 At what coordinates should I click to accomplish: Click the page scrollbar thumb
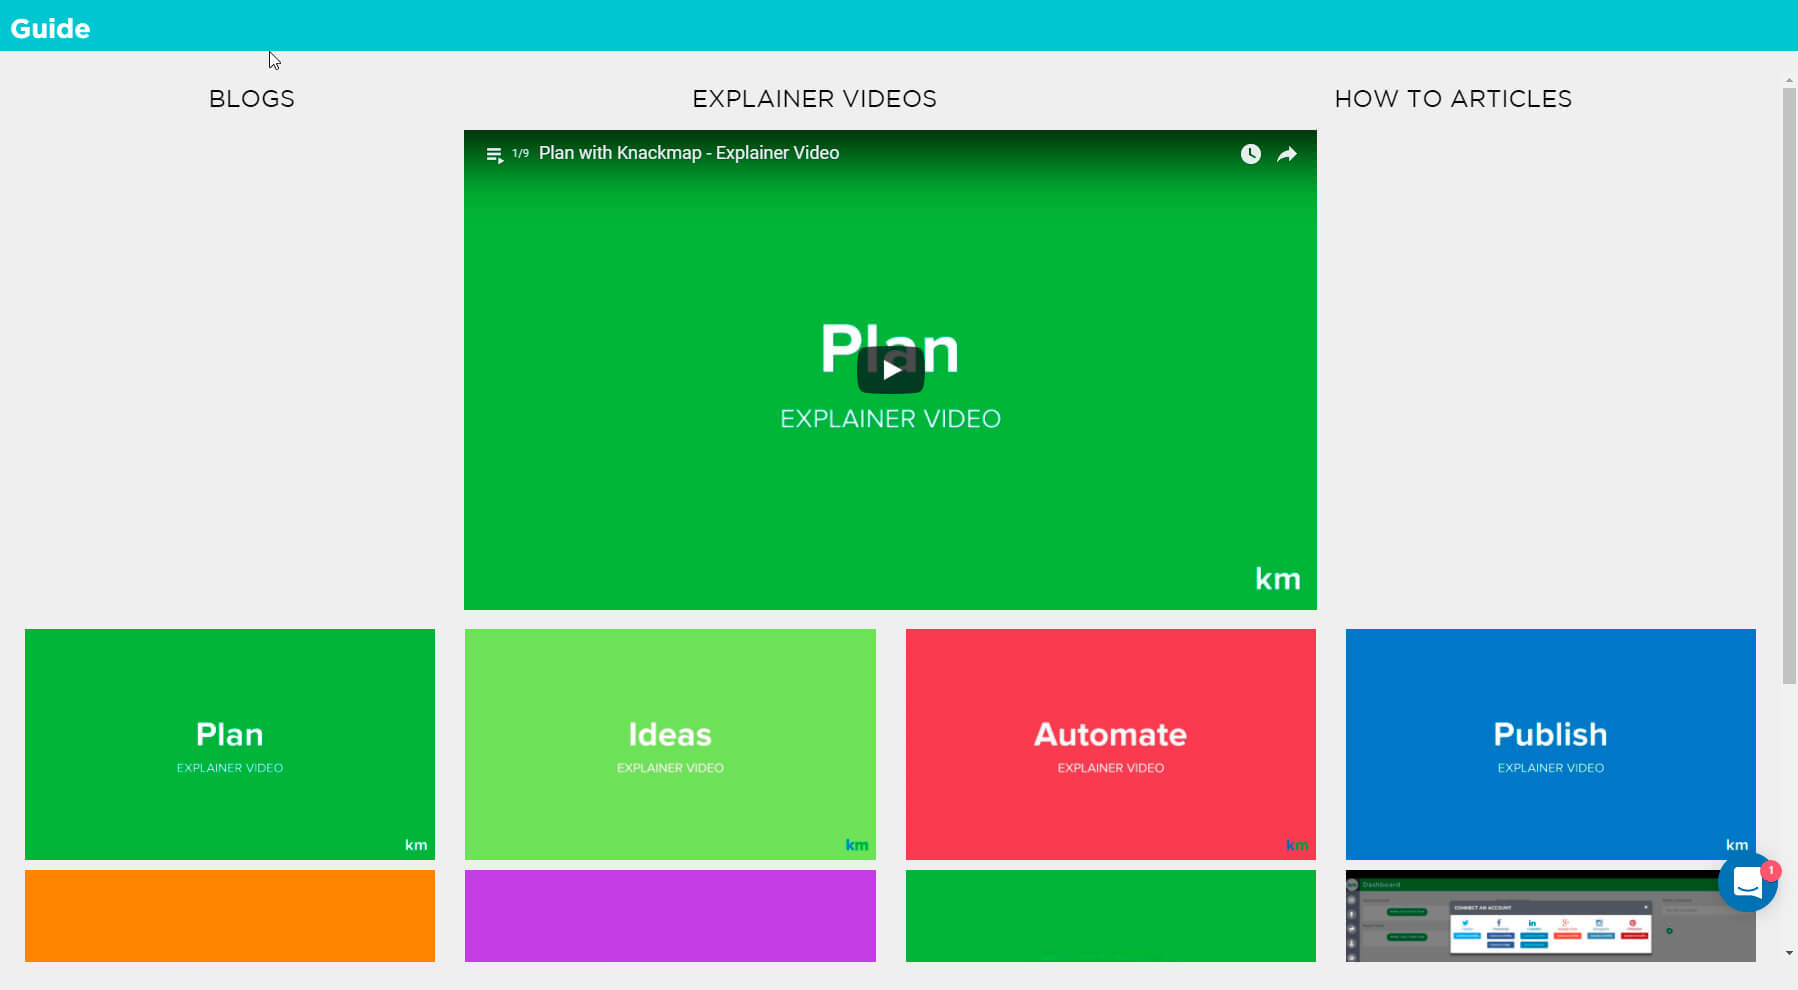click(x=1790, y=386)
